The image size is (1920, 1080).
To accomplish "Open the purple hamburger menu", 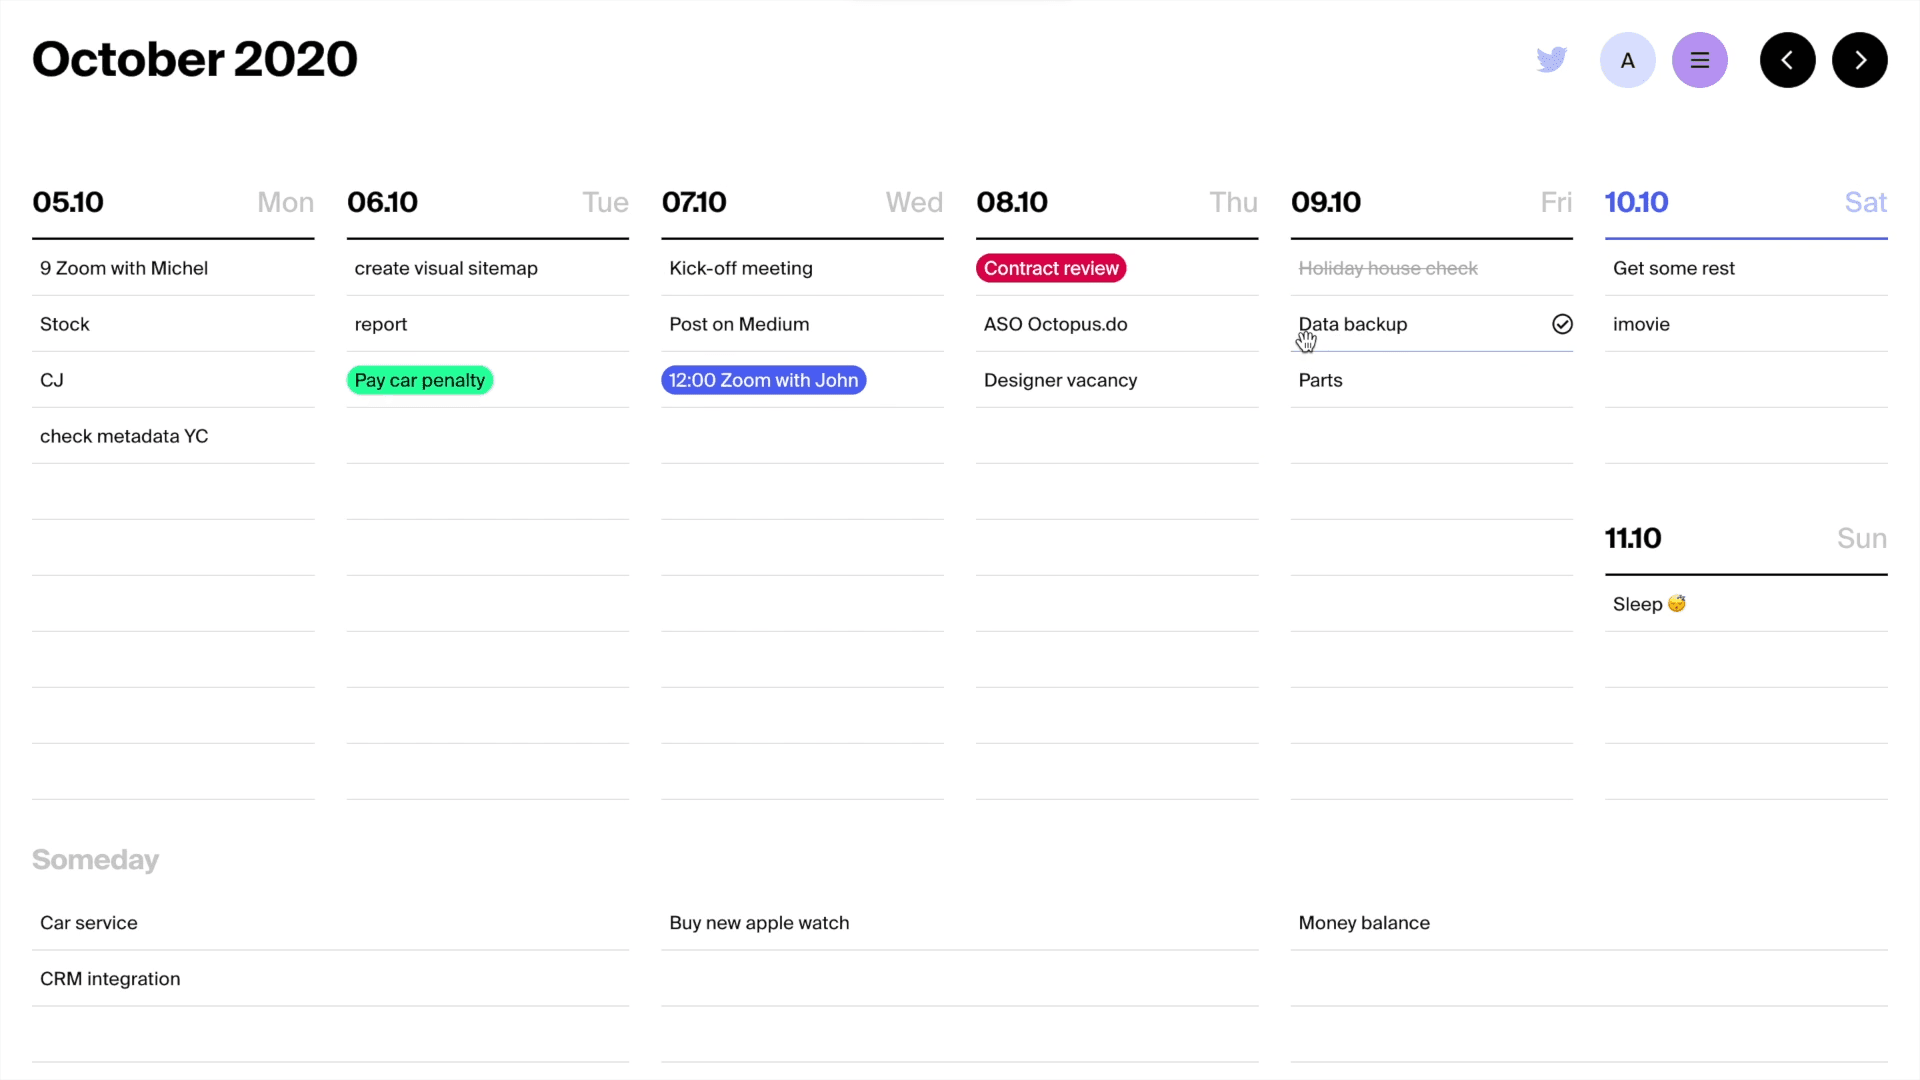I will [x=1699, y=60].
